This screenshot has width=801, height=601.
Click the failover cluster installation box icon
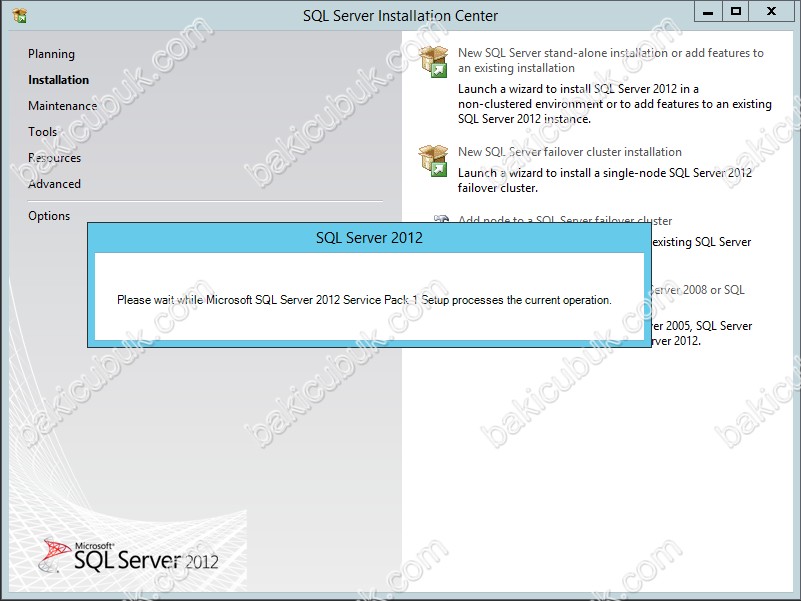pyautogui.click(x=434, y=160)
